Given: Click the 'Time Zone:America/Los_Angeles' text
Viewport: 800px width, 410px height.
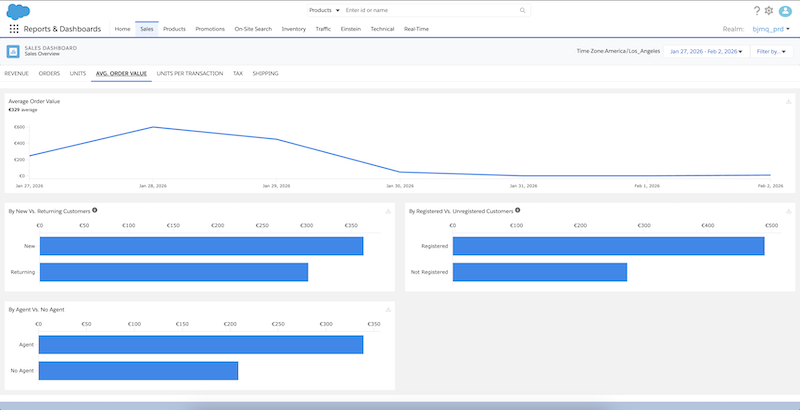Looking at the screenshot, I should [618, 52].
